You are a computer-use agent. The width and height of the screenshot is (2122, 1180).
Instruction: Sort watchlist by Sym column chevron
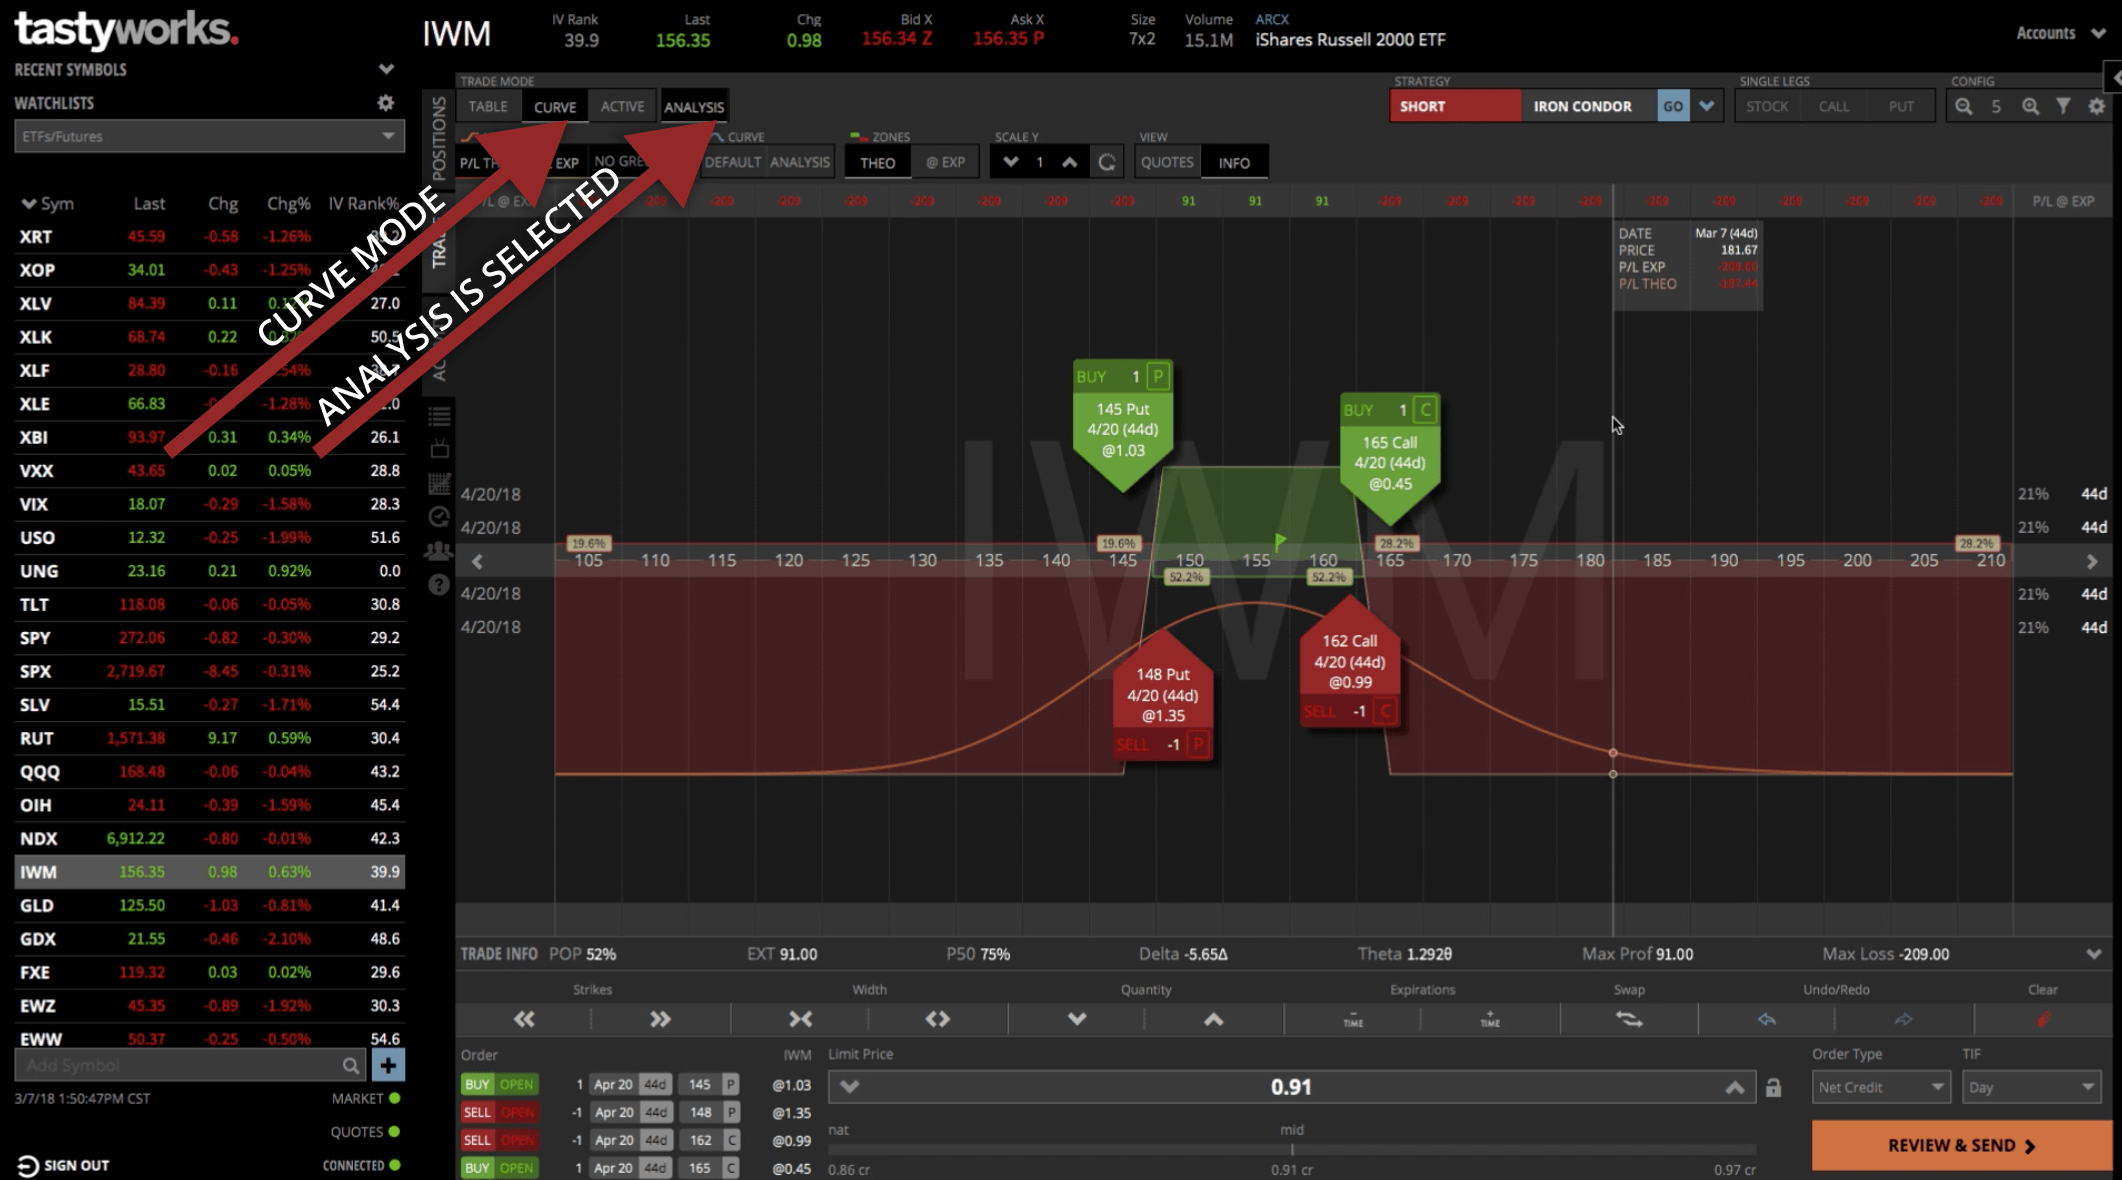pyautogui.click(x=28, y=204)
